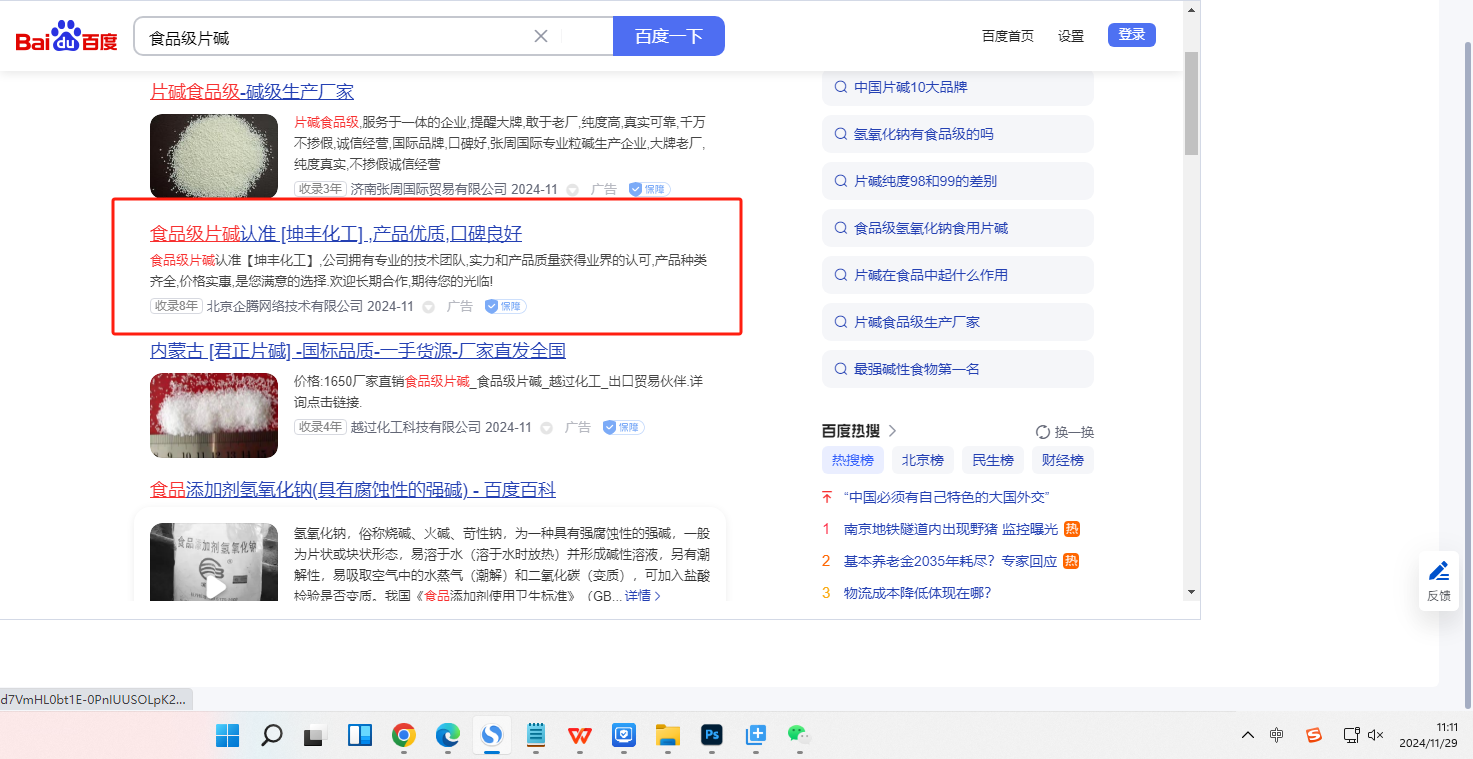
Task: Click 保障 badge on 坤丰化工 ad result
Action: click(x=506, y=306)
